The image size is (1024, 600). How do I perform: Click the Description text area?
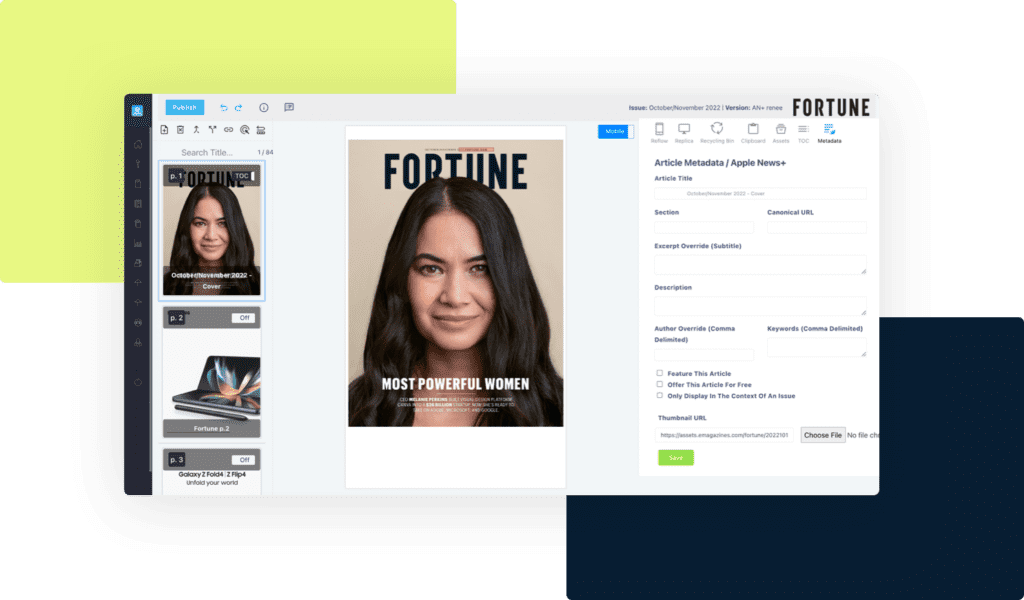[760, 306]
